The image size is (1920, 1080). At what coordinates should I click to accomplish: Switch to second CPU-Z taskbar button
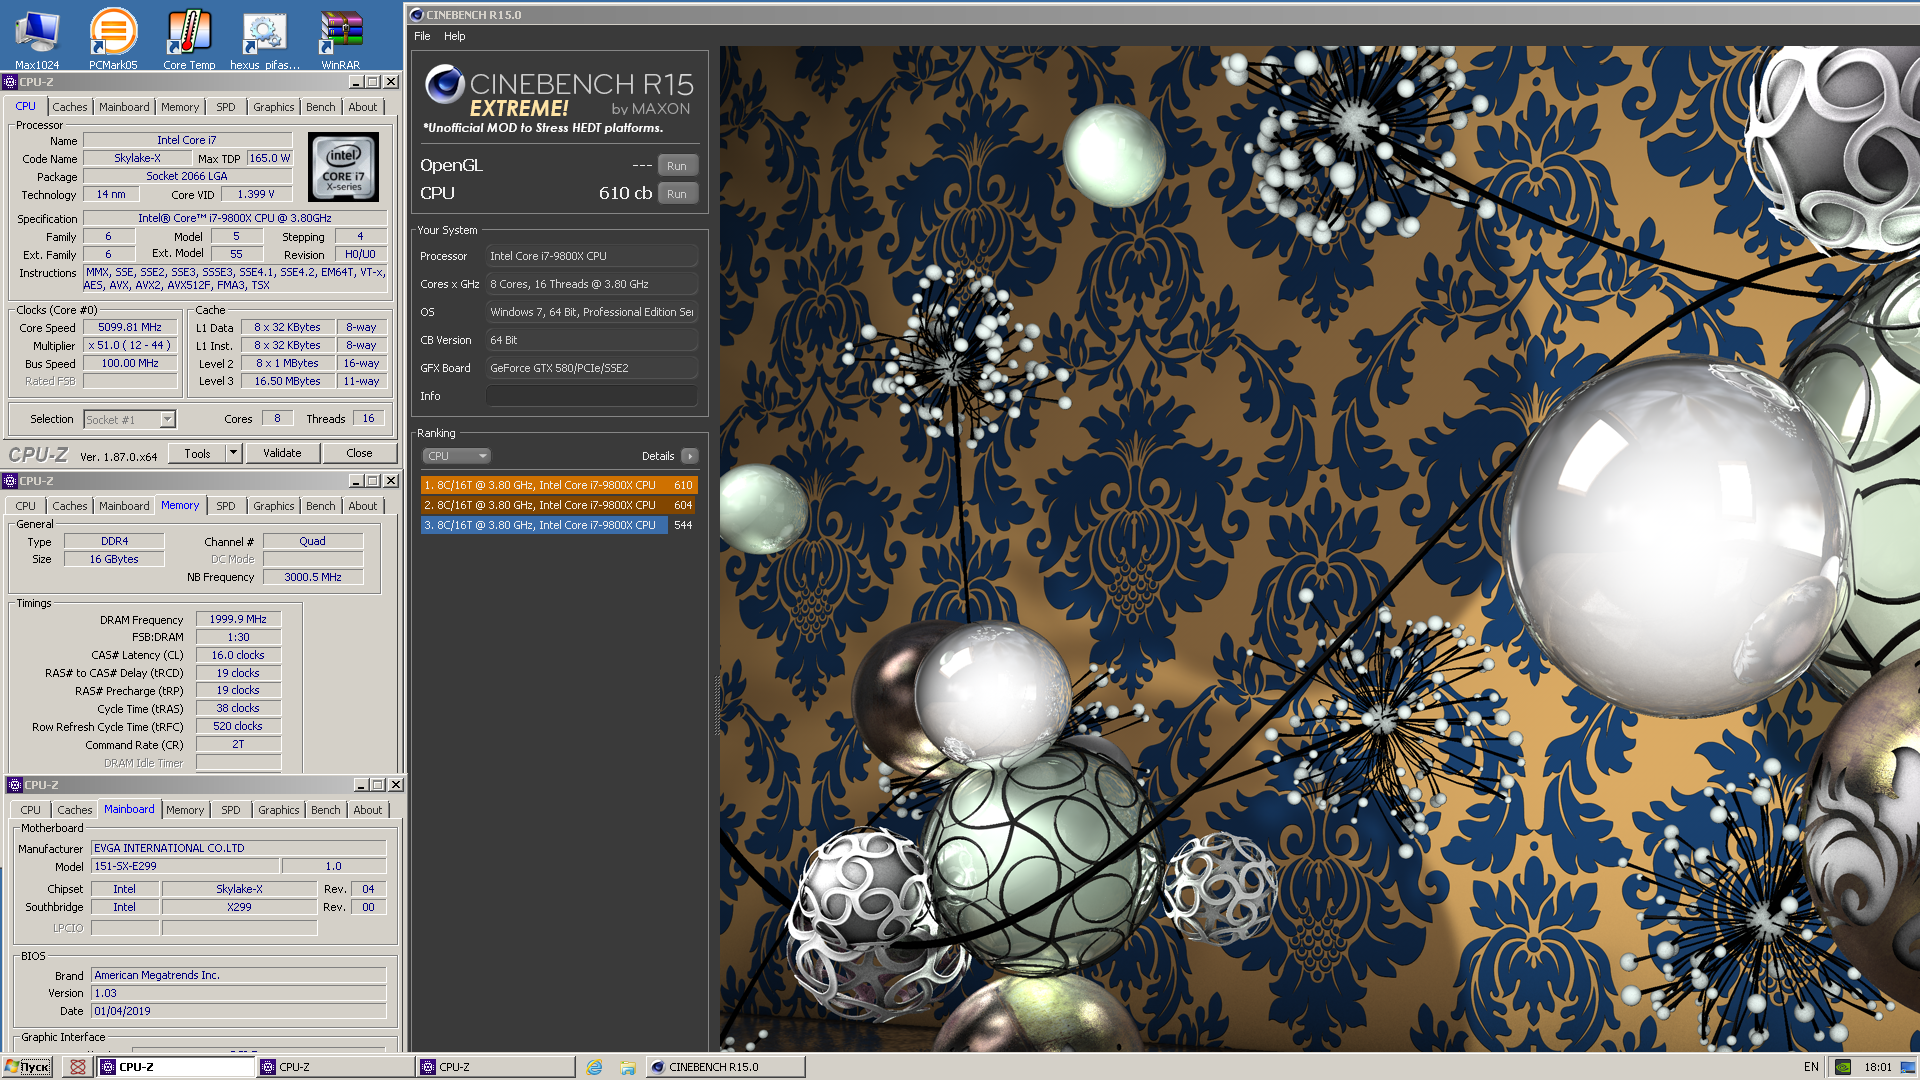point(336,1067)
